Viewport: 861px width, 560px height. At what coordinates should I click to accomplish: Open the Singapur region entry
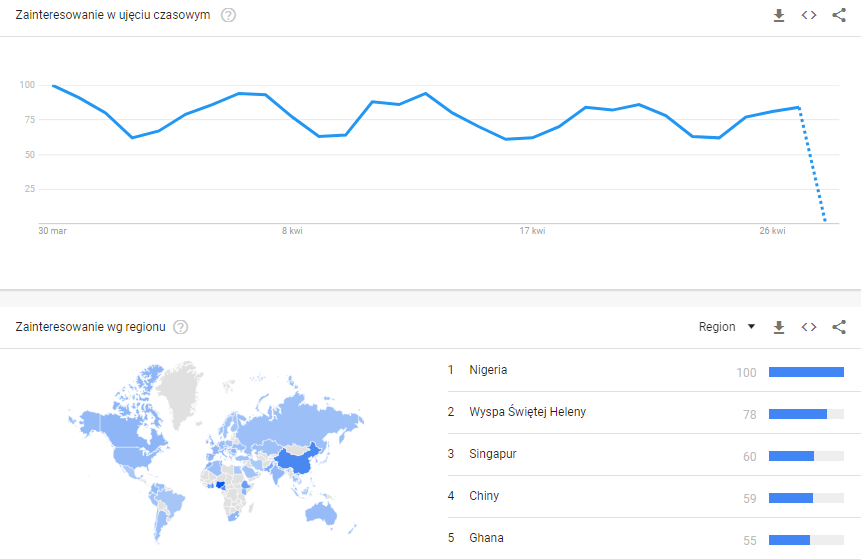pyautogui.click(x=493, y=454)
